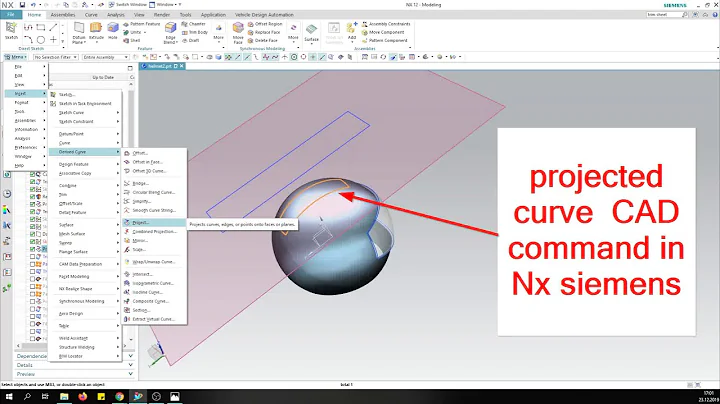720x404 pixels.
Task: Open the Window dropdown in title bar
Action: tap(165, 5)
